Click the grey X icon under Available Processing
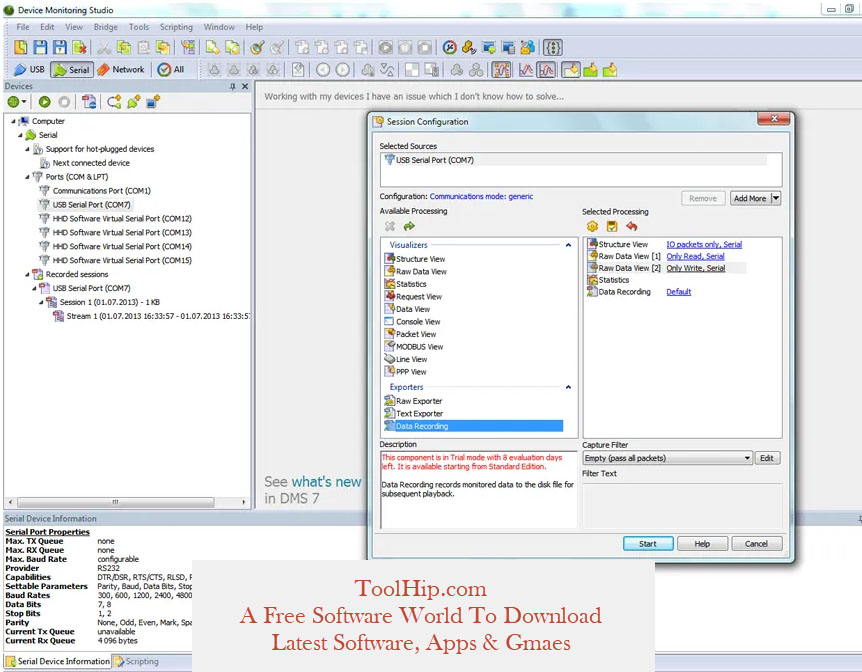Screen dimensions: 862x672 coord(390,226)
